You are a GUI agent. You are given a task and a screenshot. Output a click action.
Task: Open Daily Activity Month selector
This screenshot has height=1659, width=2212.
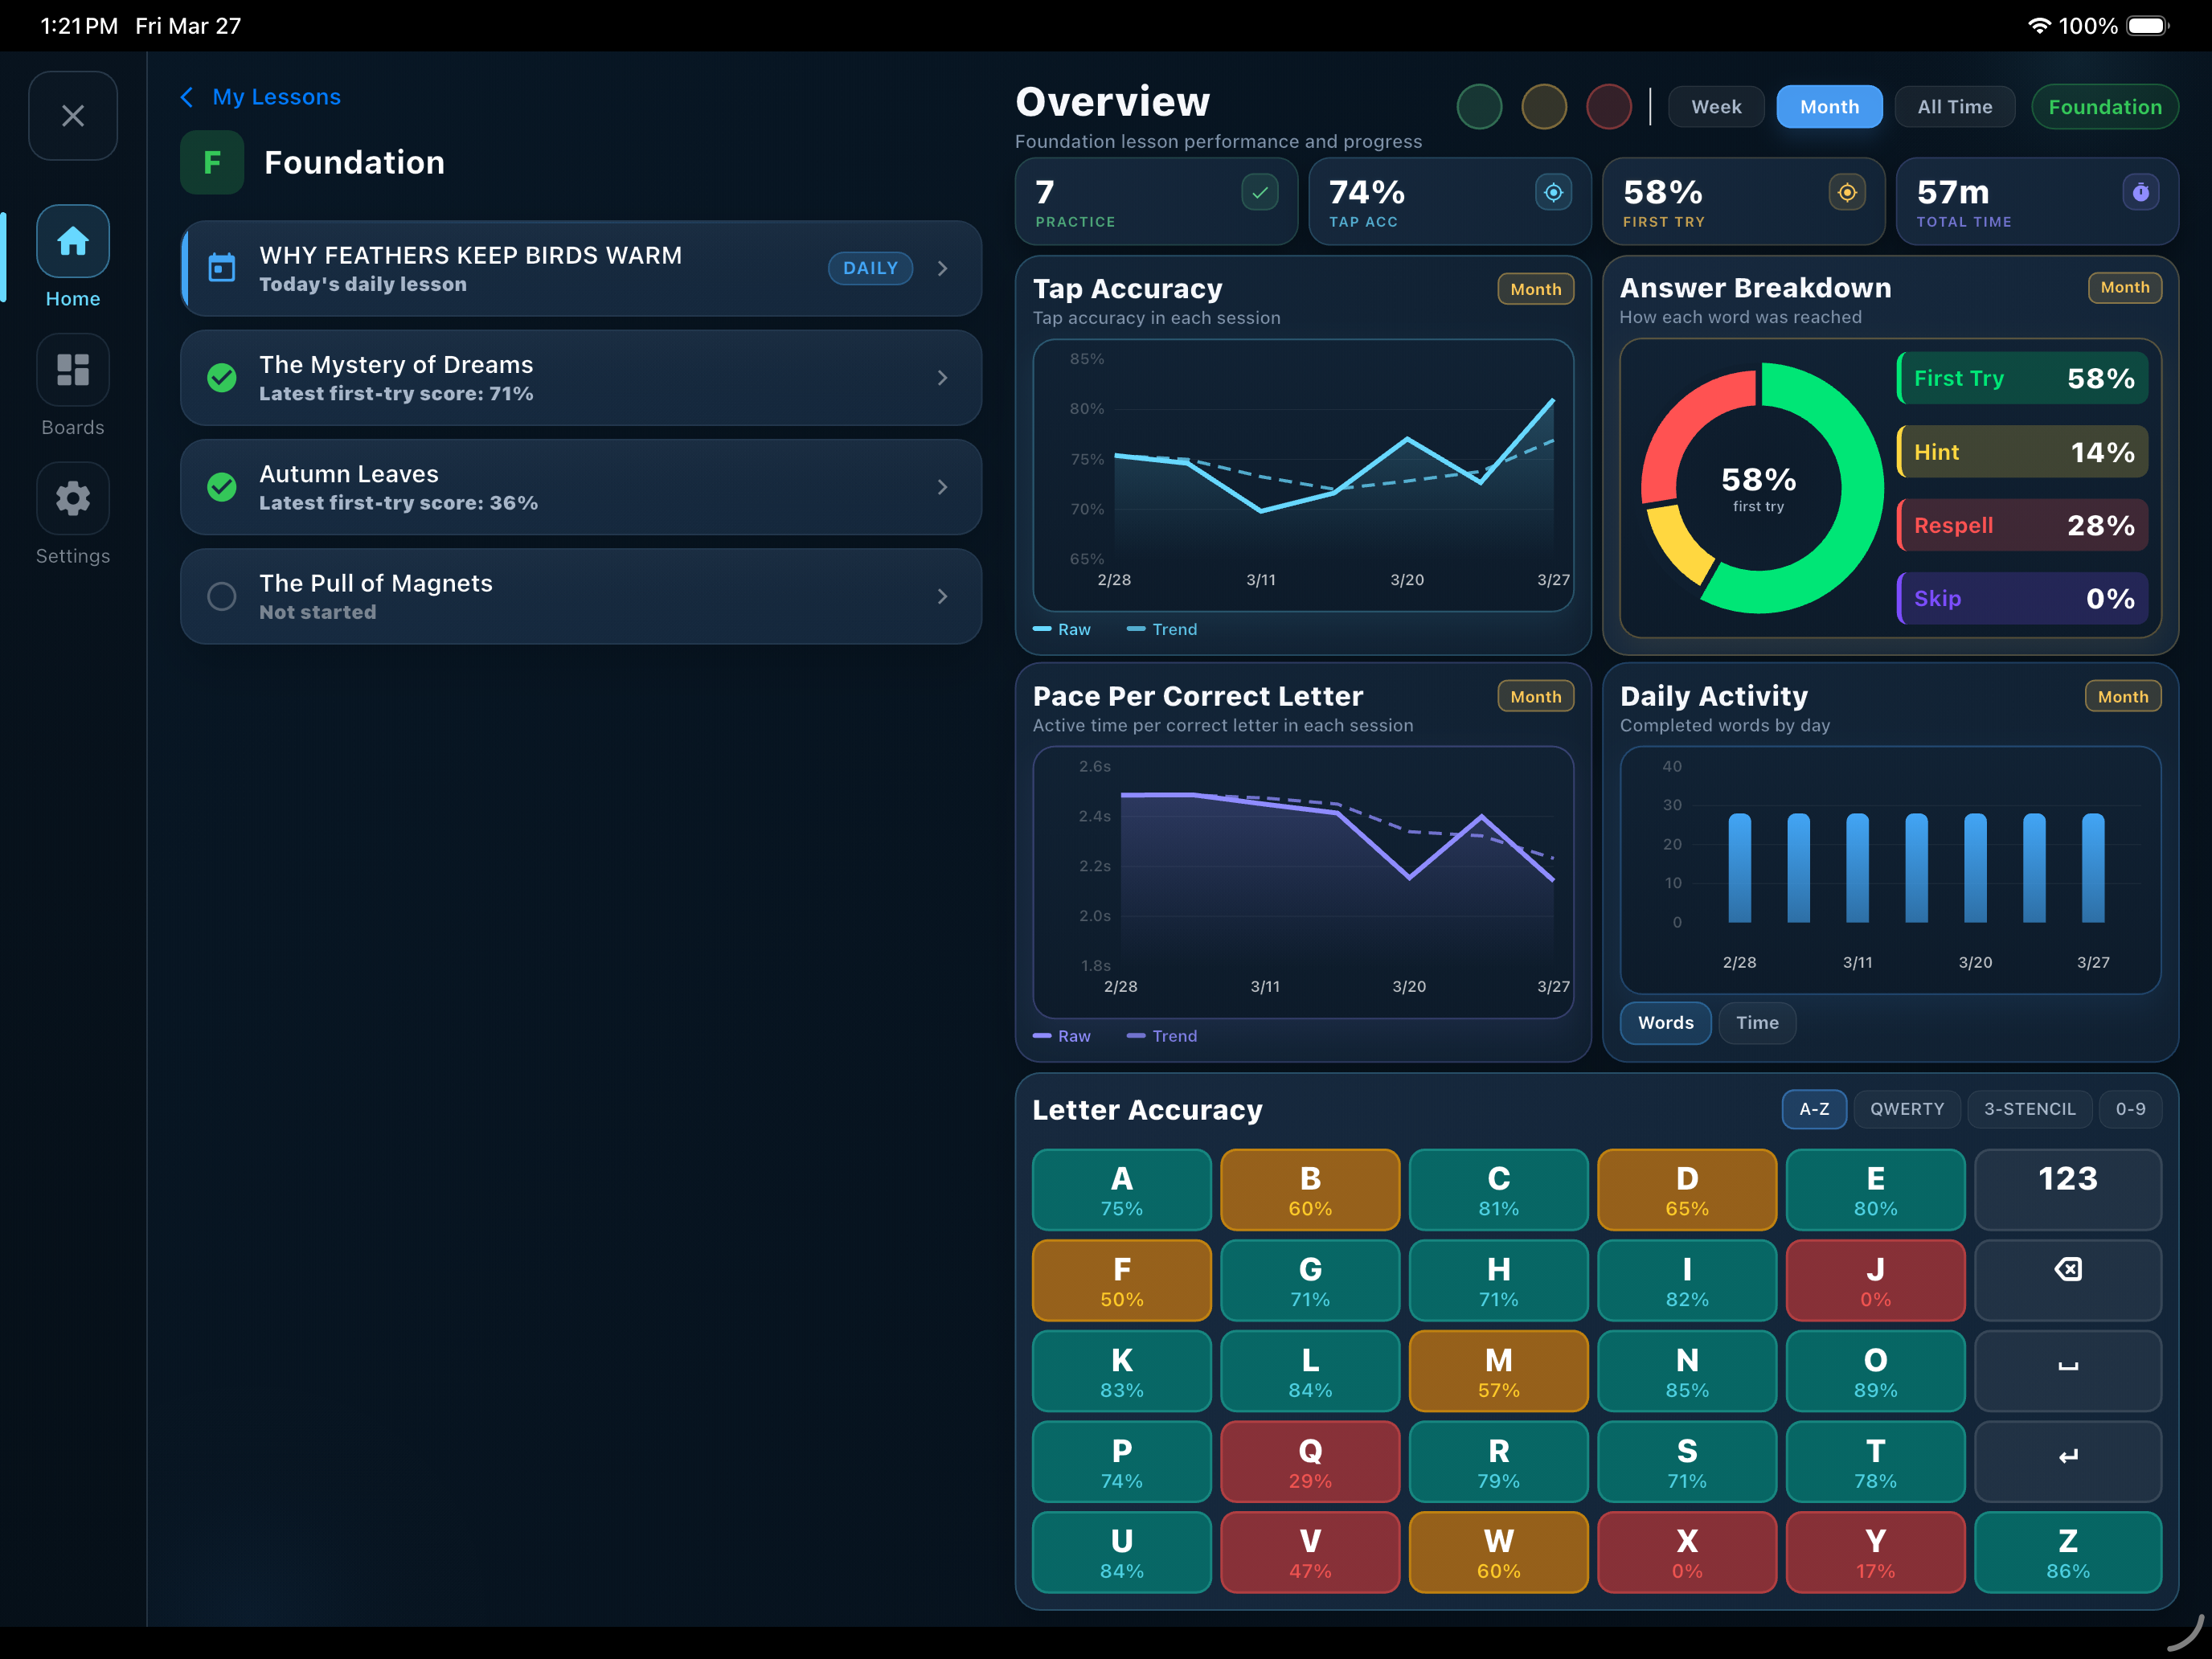click(x=2122, y=696)
